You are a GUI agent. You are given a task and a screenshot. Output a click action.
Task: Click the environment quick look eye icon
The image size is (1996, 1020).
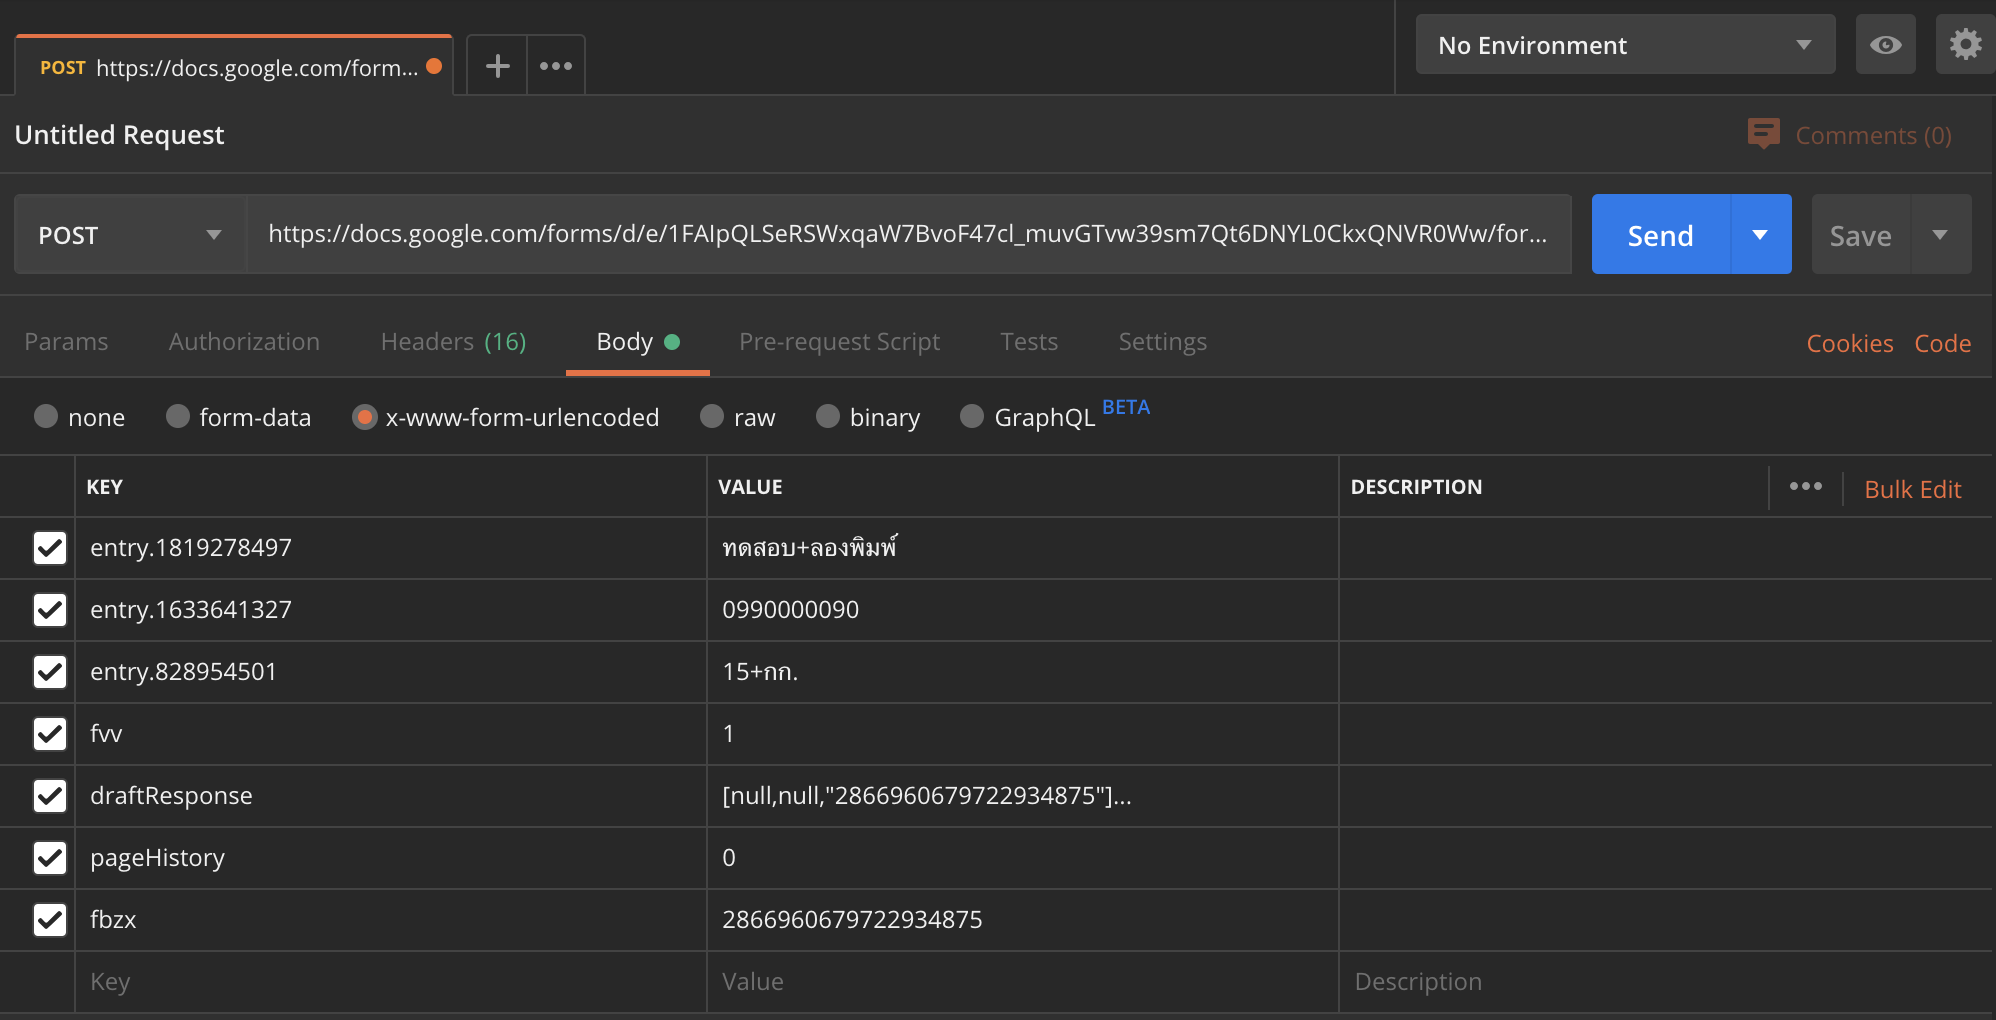pos(1885,44)
